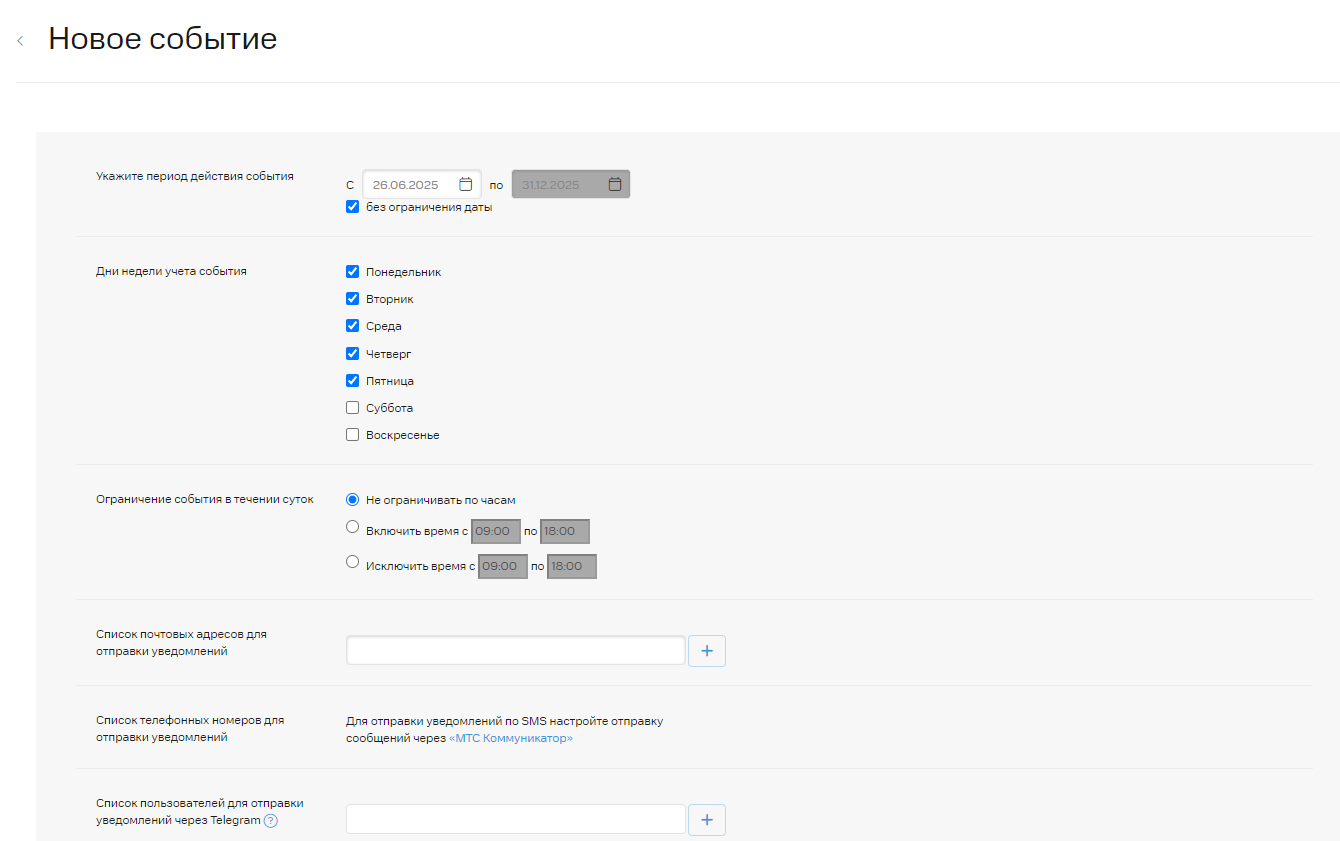Click the Telegram help question mark icon

coord(270,821)
